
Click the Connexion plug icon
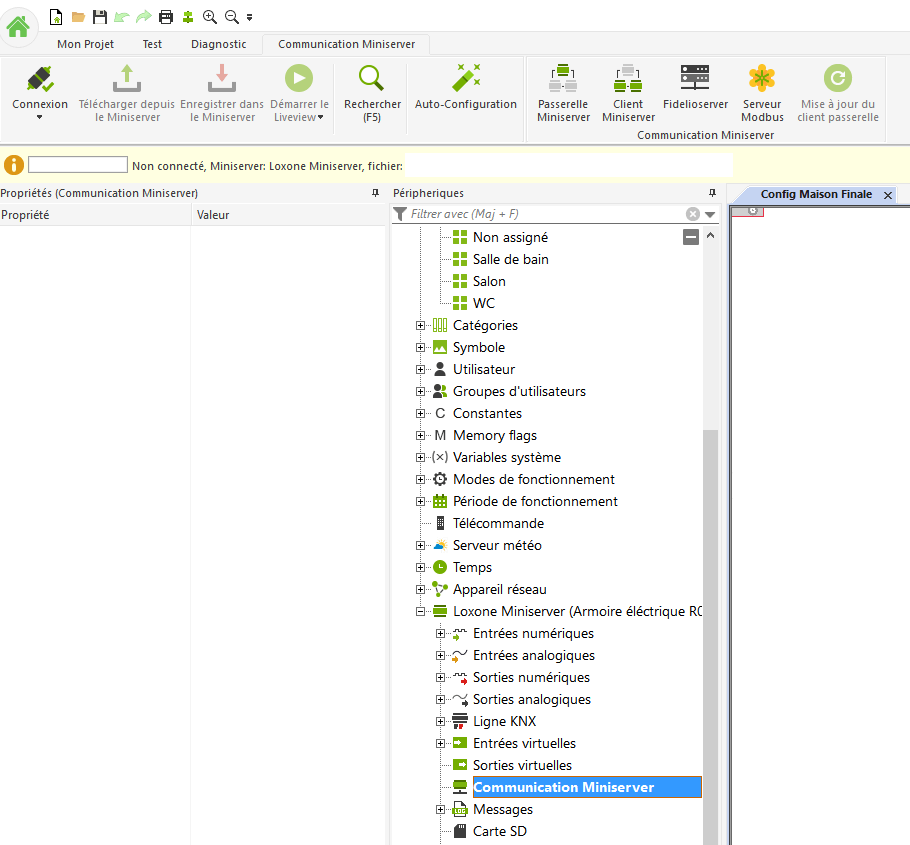click(40, 80)
